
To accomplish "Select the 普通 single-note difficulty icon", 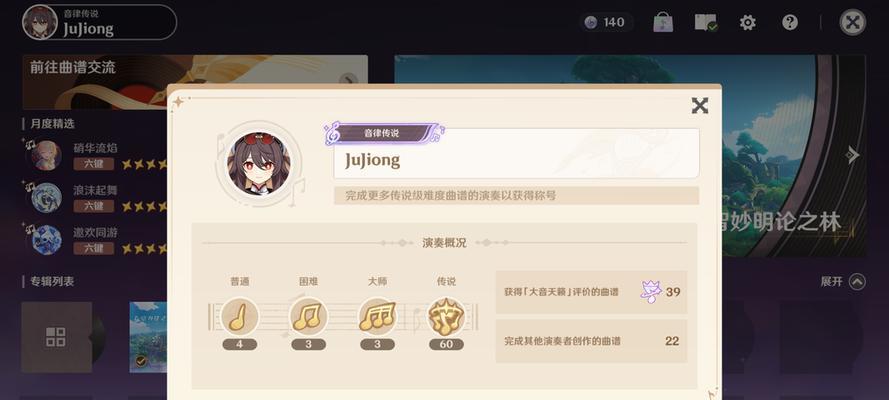I will tap(239, 316).
